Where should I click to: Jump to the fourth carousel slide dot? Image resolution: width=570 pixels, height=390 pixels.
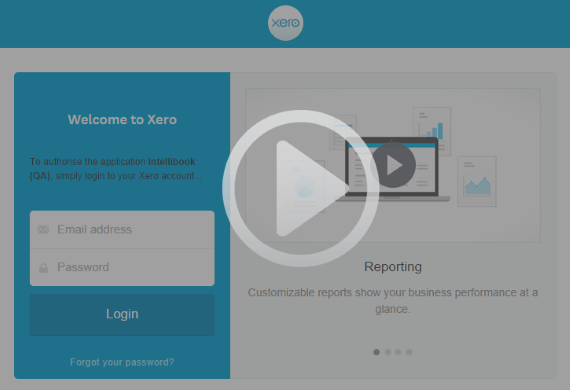(x=409, y=352)
